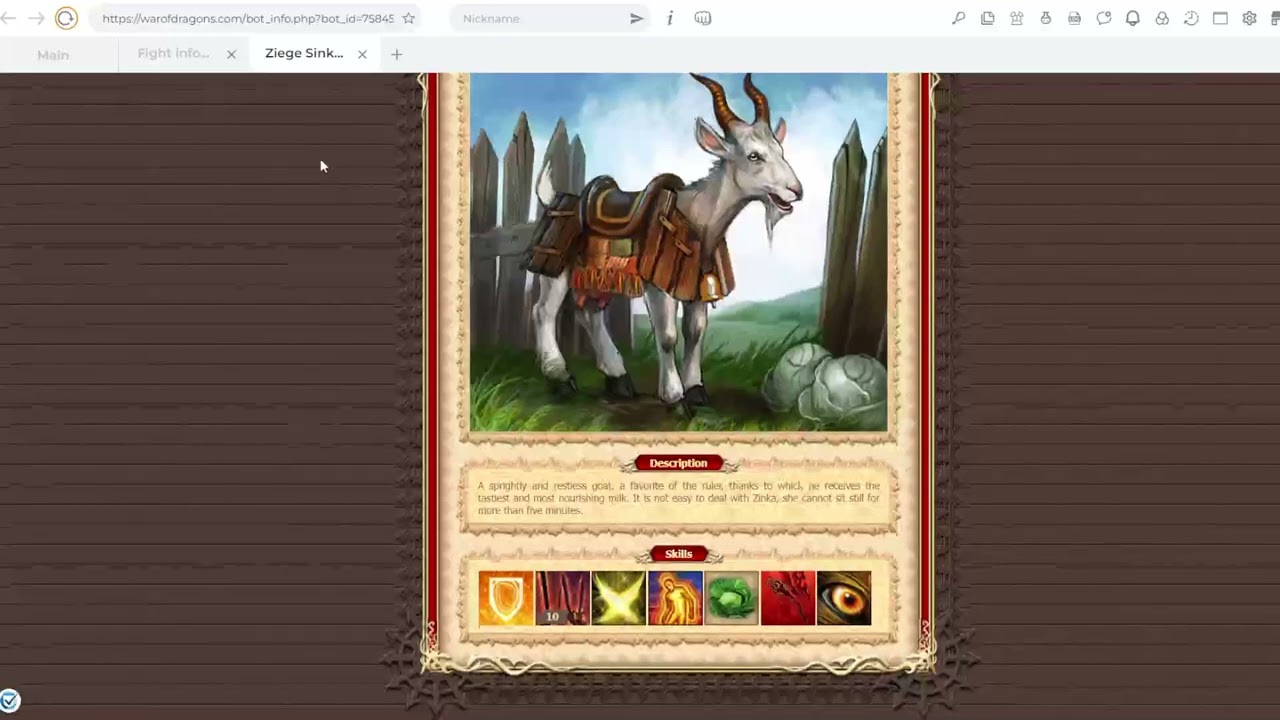
Task: Open notifications bell icon
Action: [1133, 18]
